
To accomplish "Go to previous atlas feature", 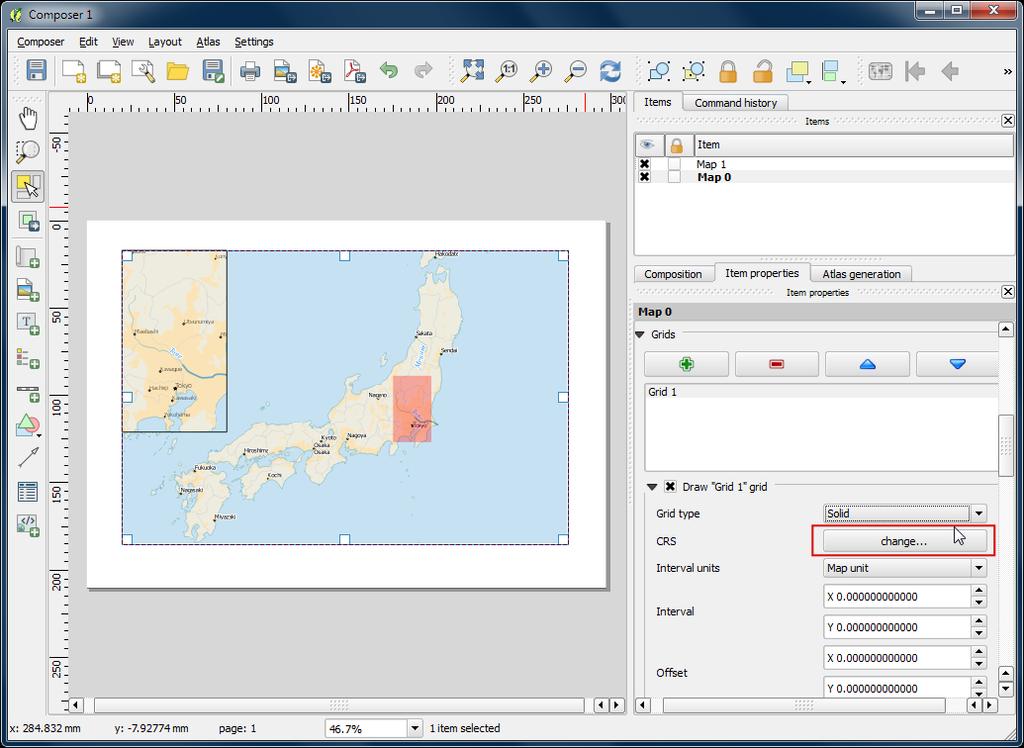I will pyautogui.click(x=950, y=71).
